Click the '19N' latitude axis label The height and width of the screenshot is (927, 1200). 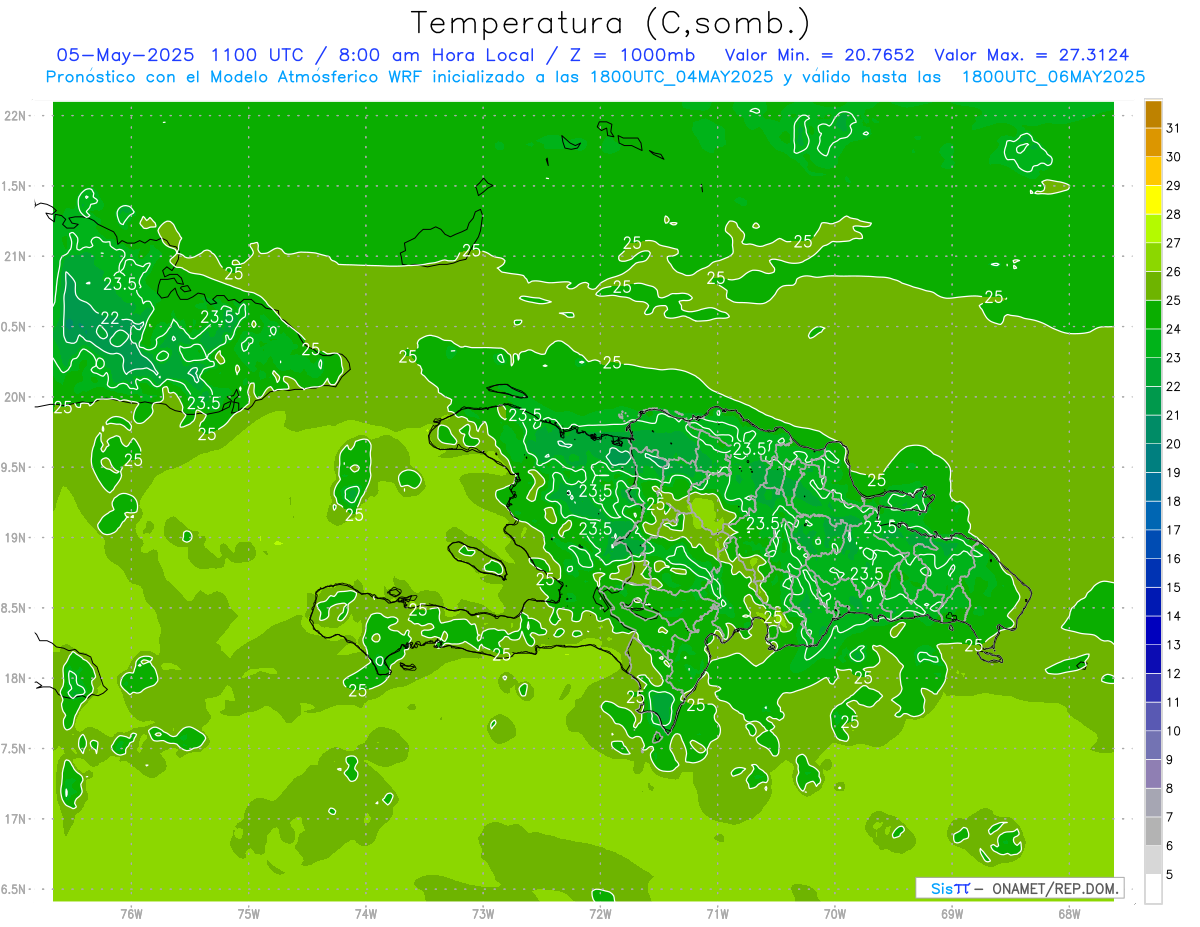click(15, 538)
